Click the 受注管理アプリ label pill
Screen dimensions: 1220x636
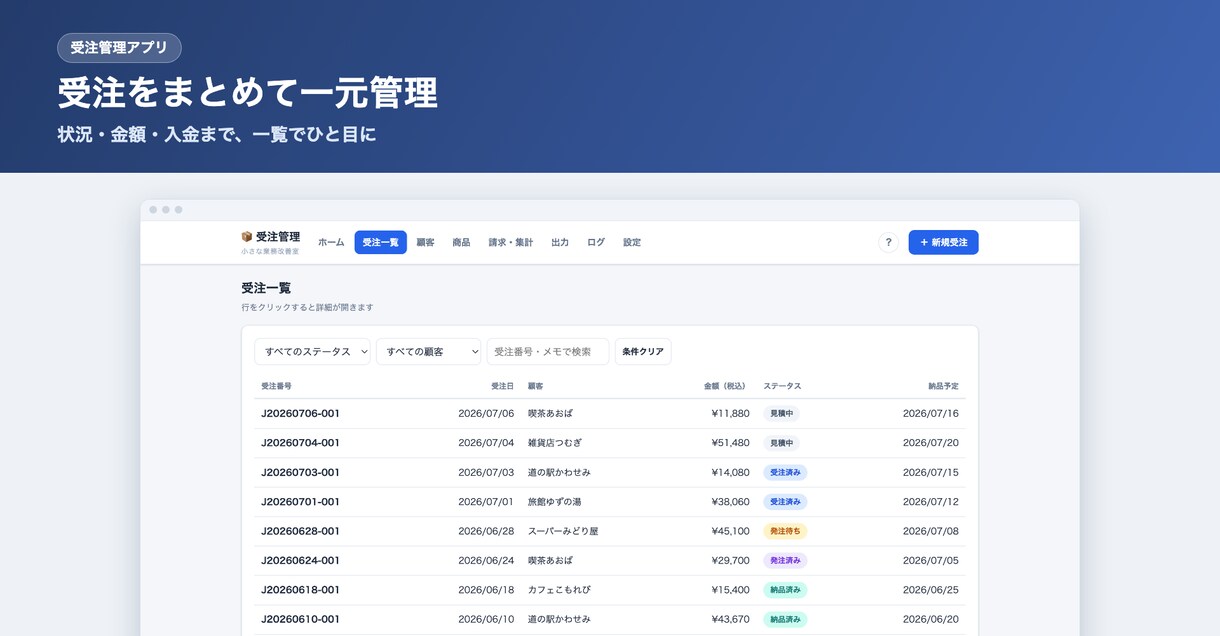[x=119, y=48]
